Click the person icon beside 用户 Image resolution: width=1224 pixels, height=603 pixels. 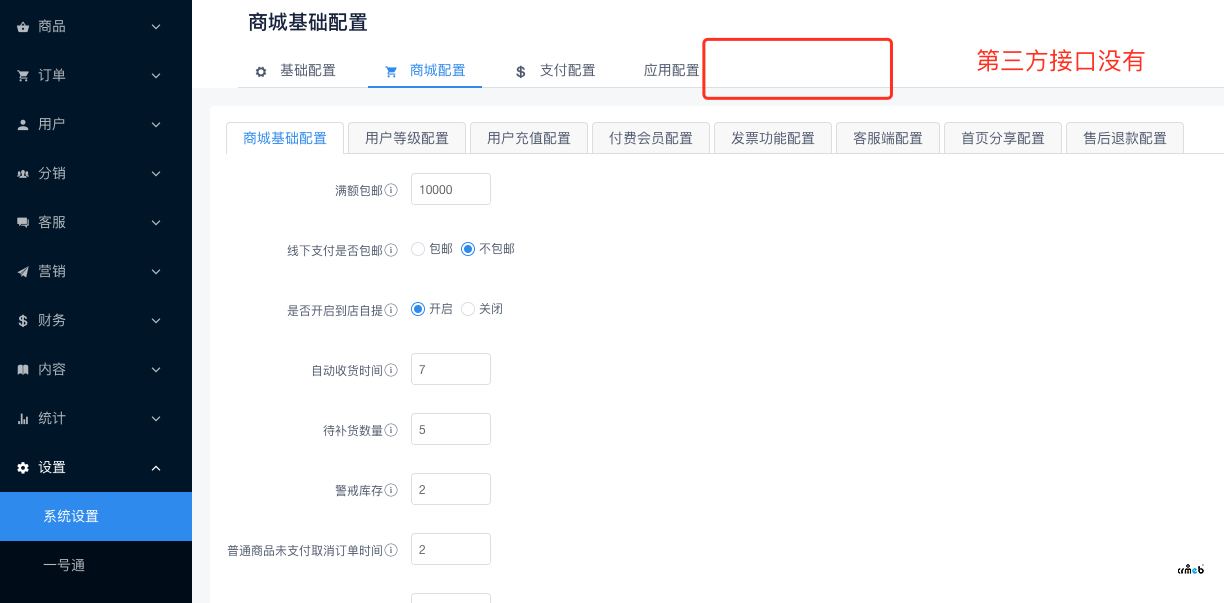coord(23,125)
